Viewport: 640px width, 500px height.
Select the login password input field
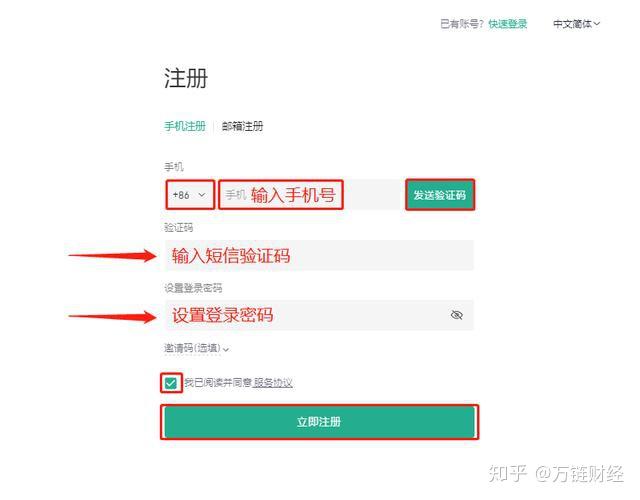point(300,315)
